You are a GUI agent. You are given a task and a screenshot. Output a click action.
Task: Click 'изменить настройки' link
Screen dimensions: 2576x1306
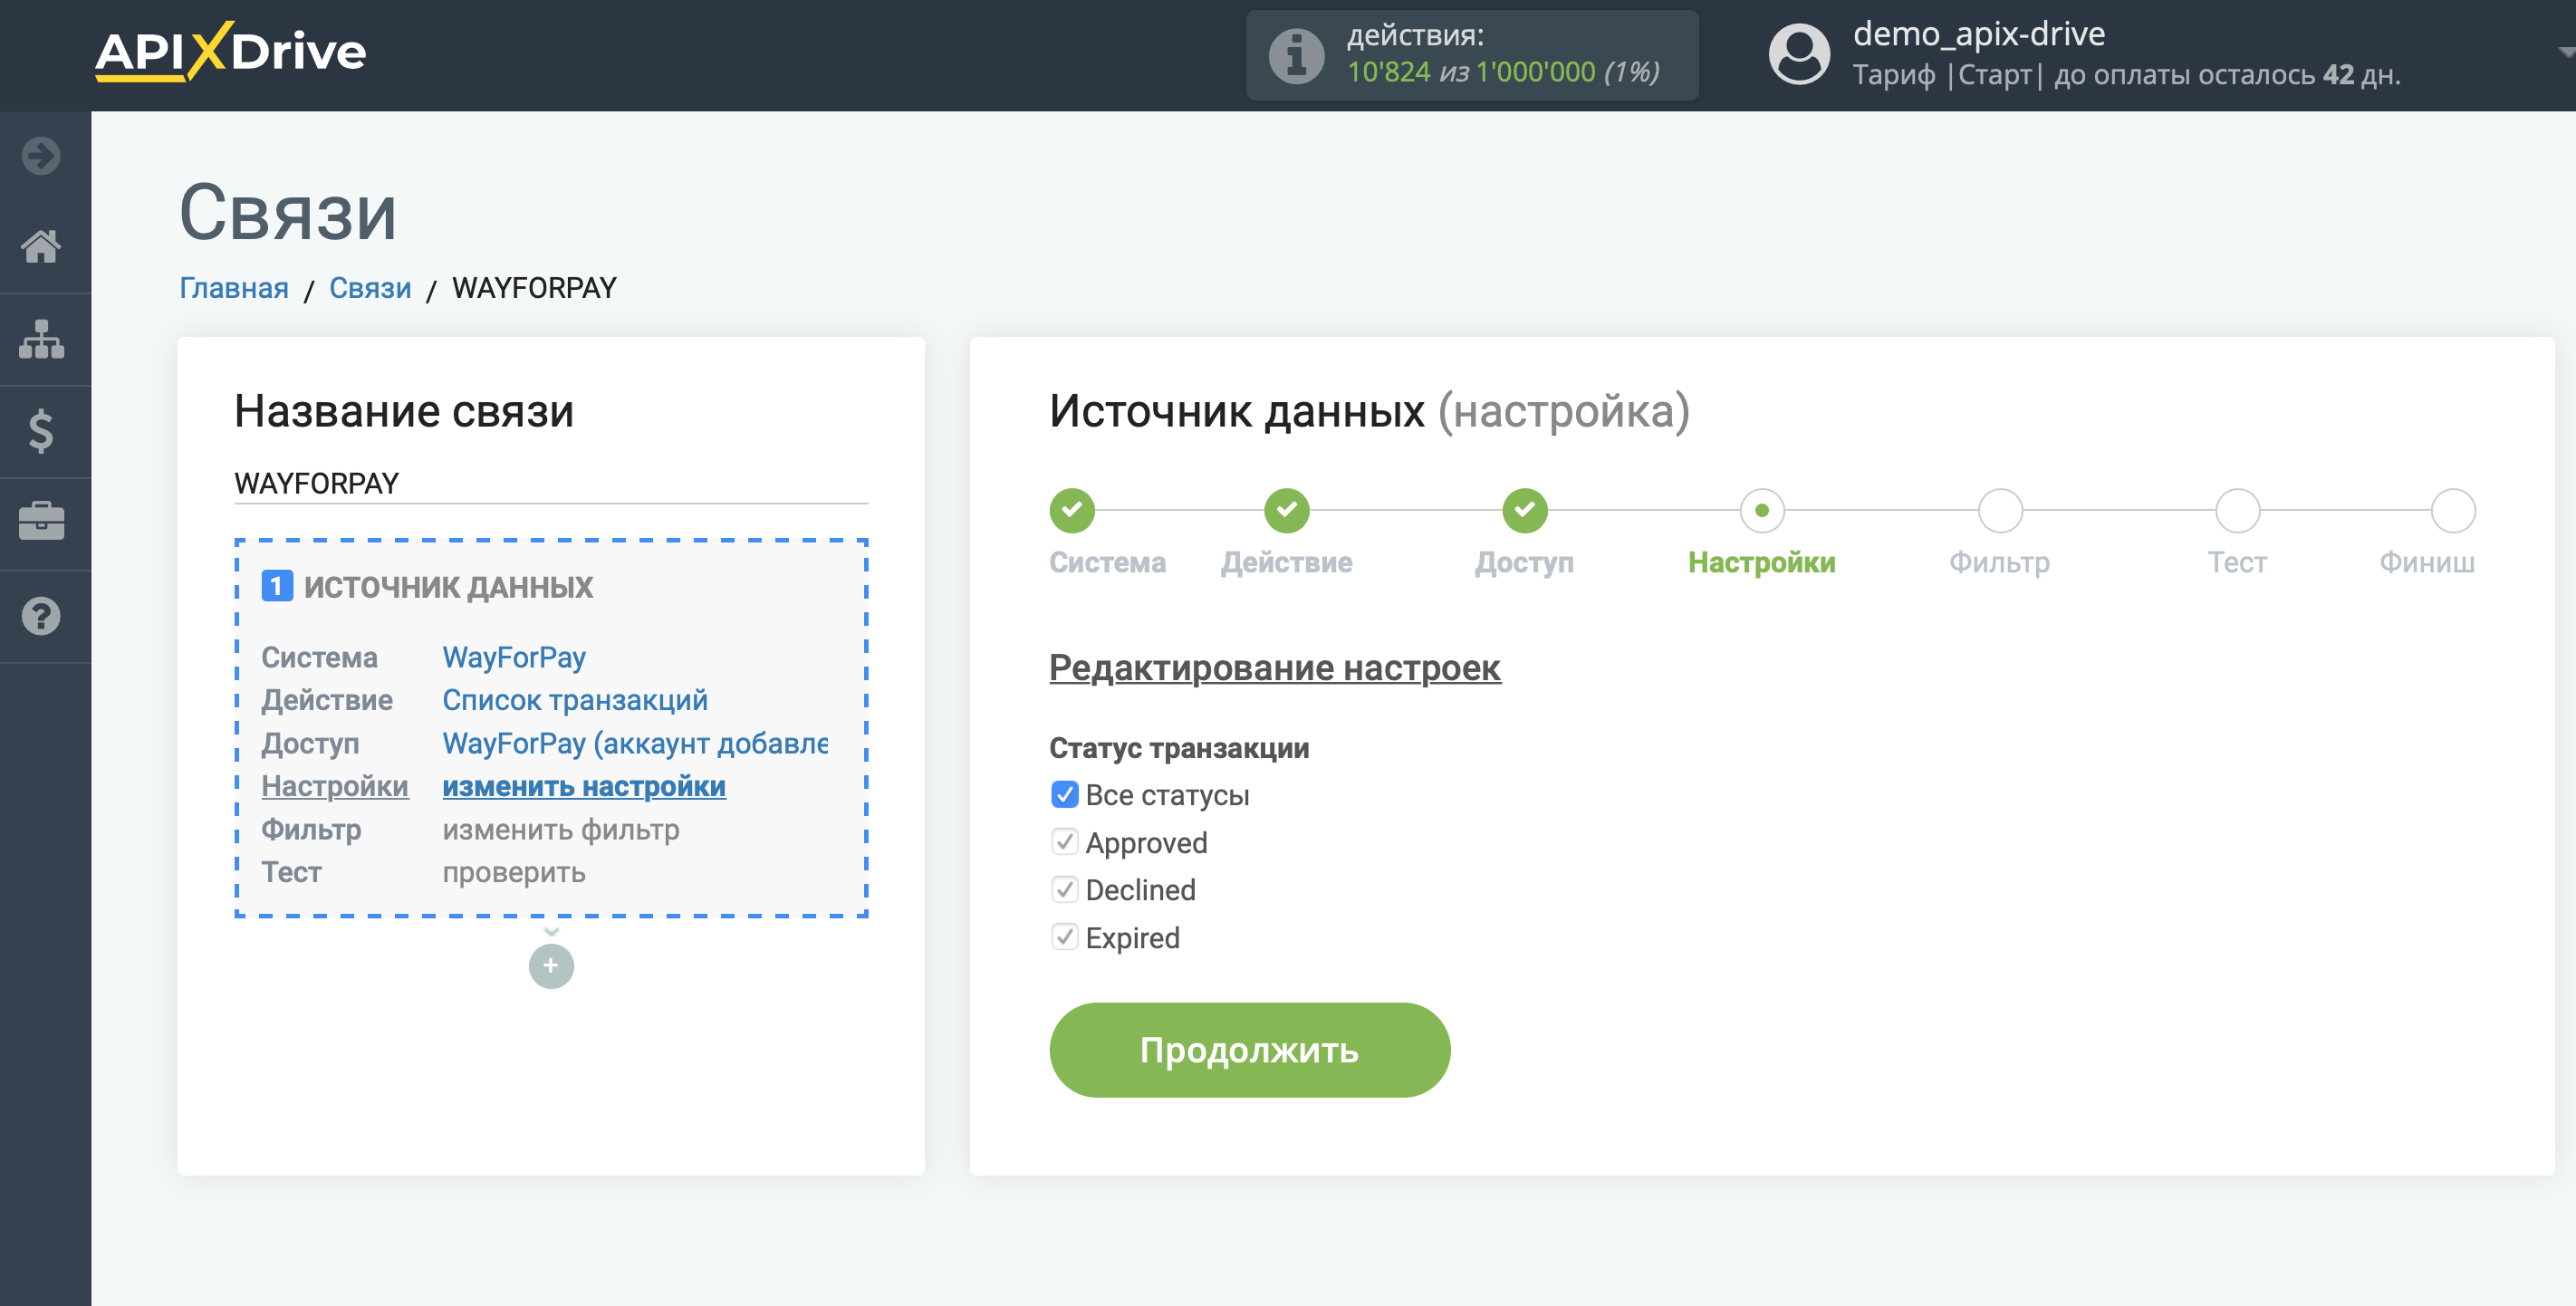click(584, 786)
